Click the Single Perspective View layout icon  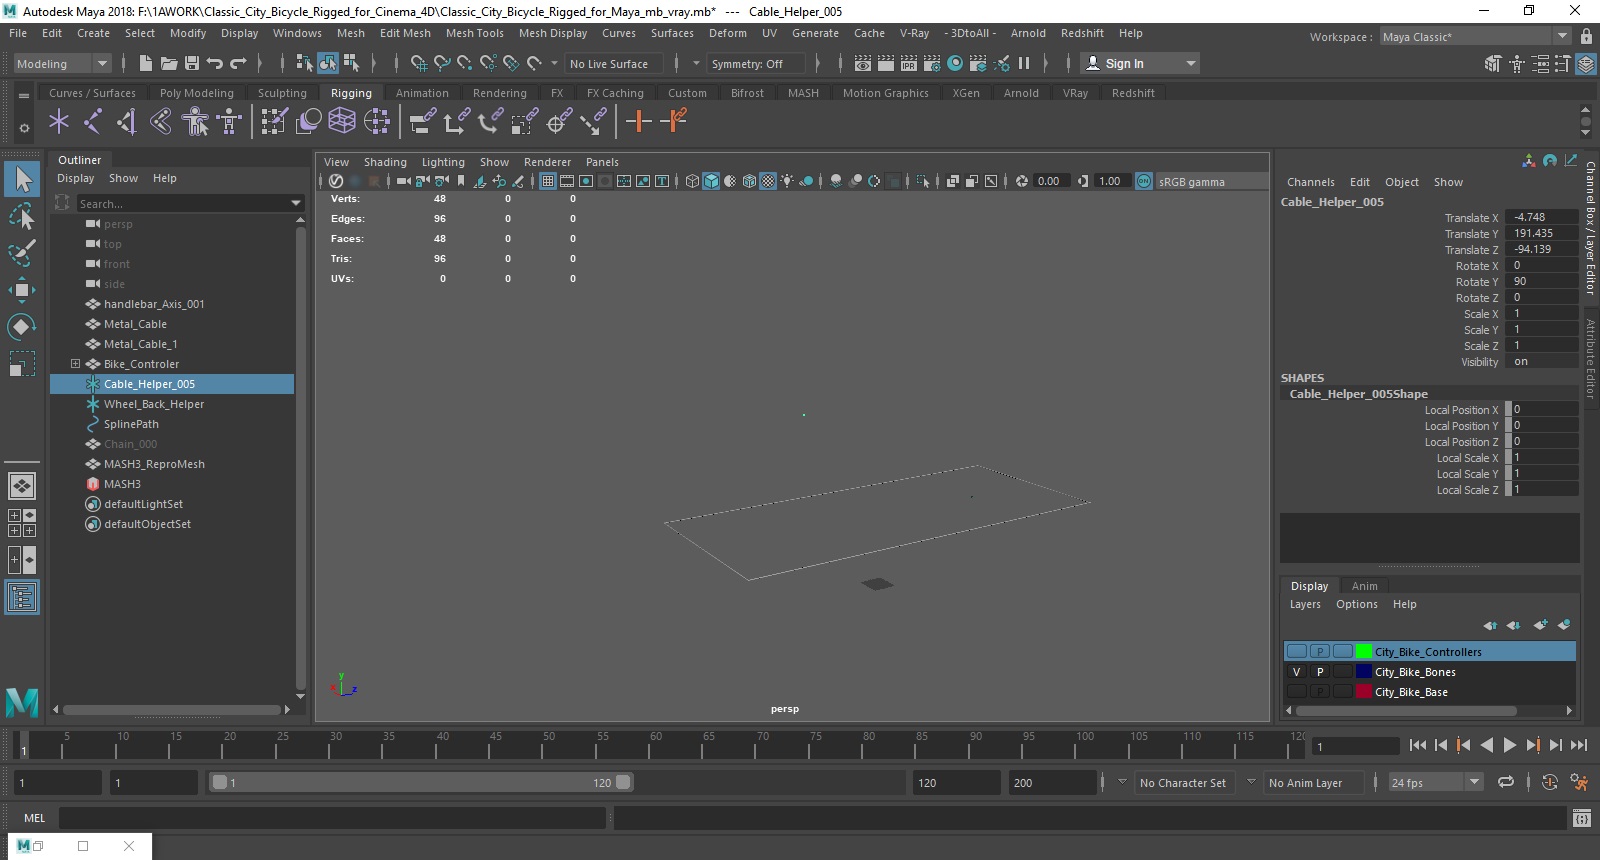(x=22, y=486)
